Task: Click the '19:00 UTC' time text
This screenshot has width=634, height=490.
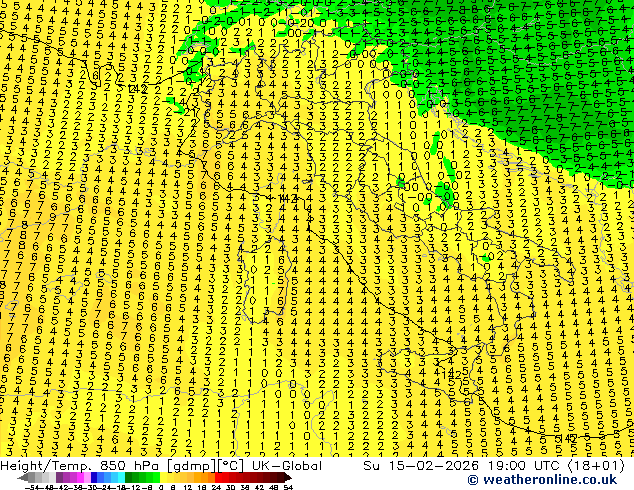Action: [x=525, y=466]
